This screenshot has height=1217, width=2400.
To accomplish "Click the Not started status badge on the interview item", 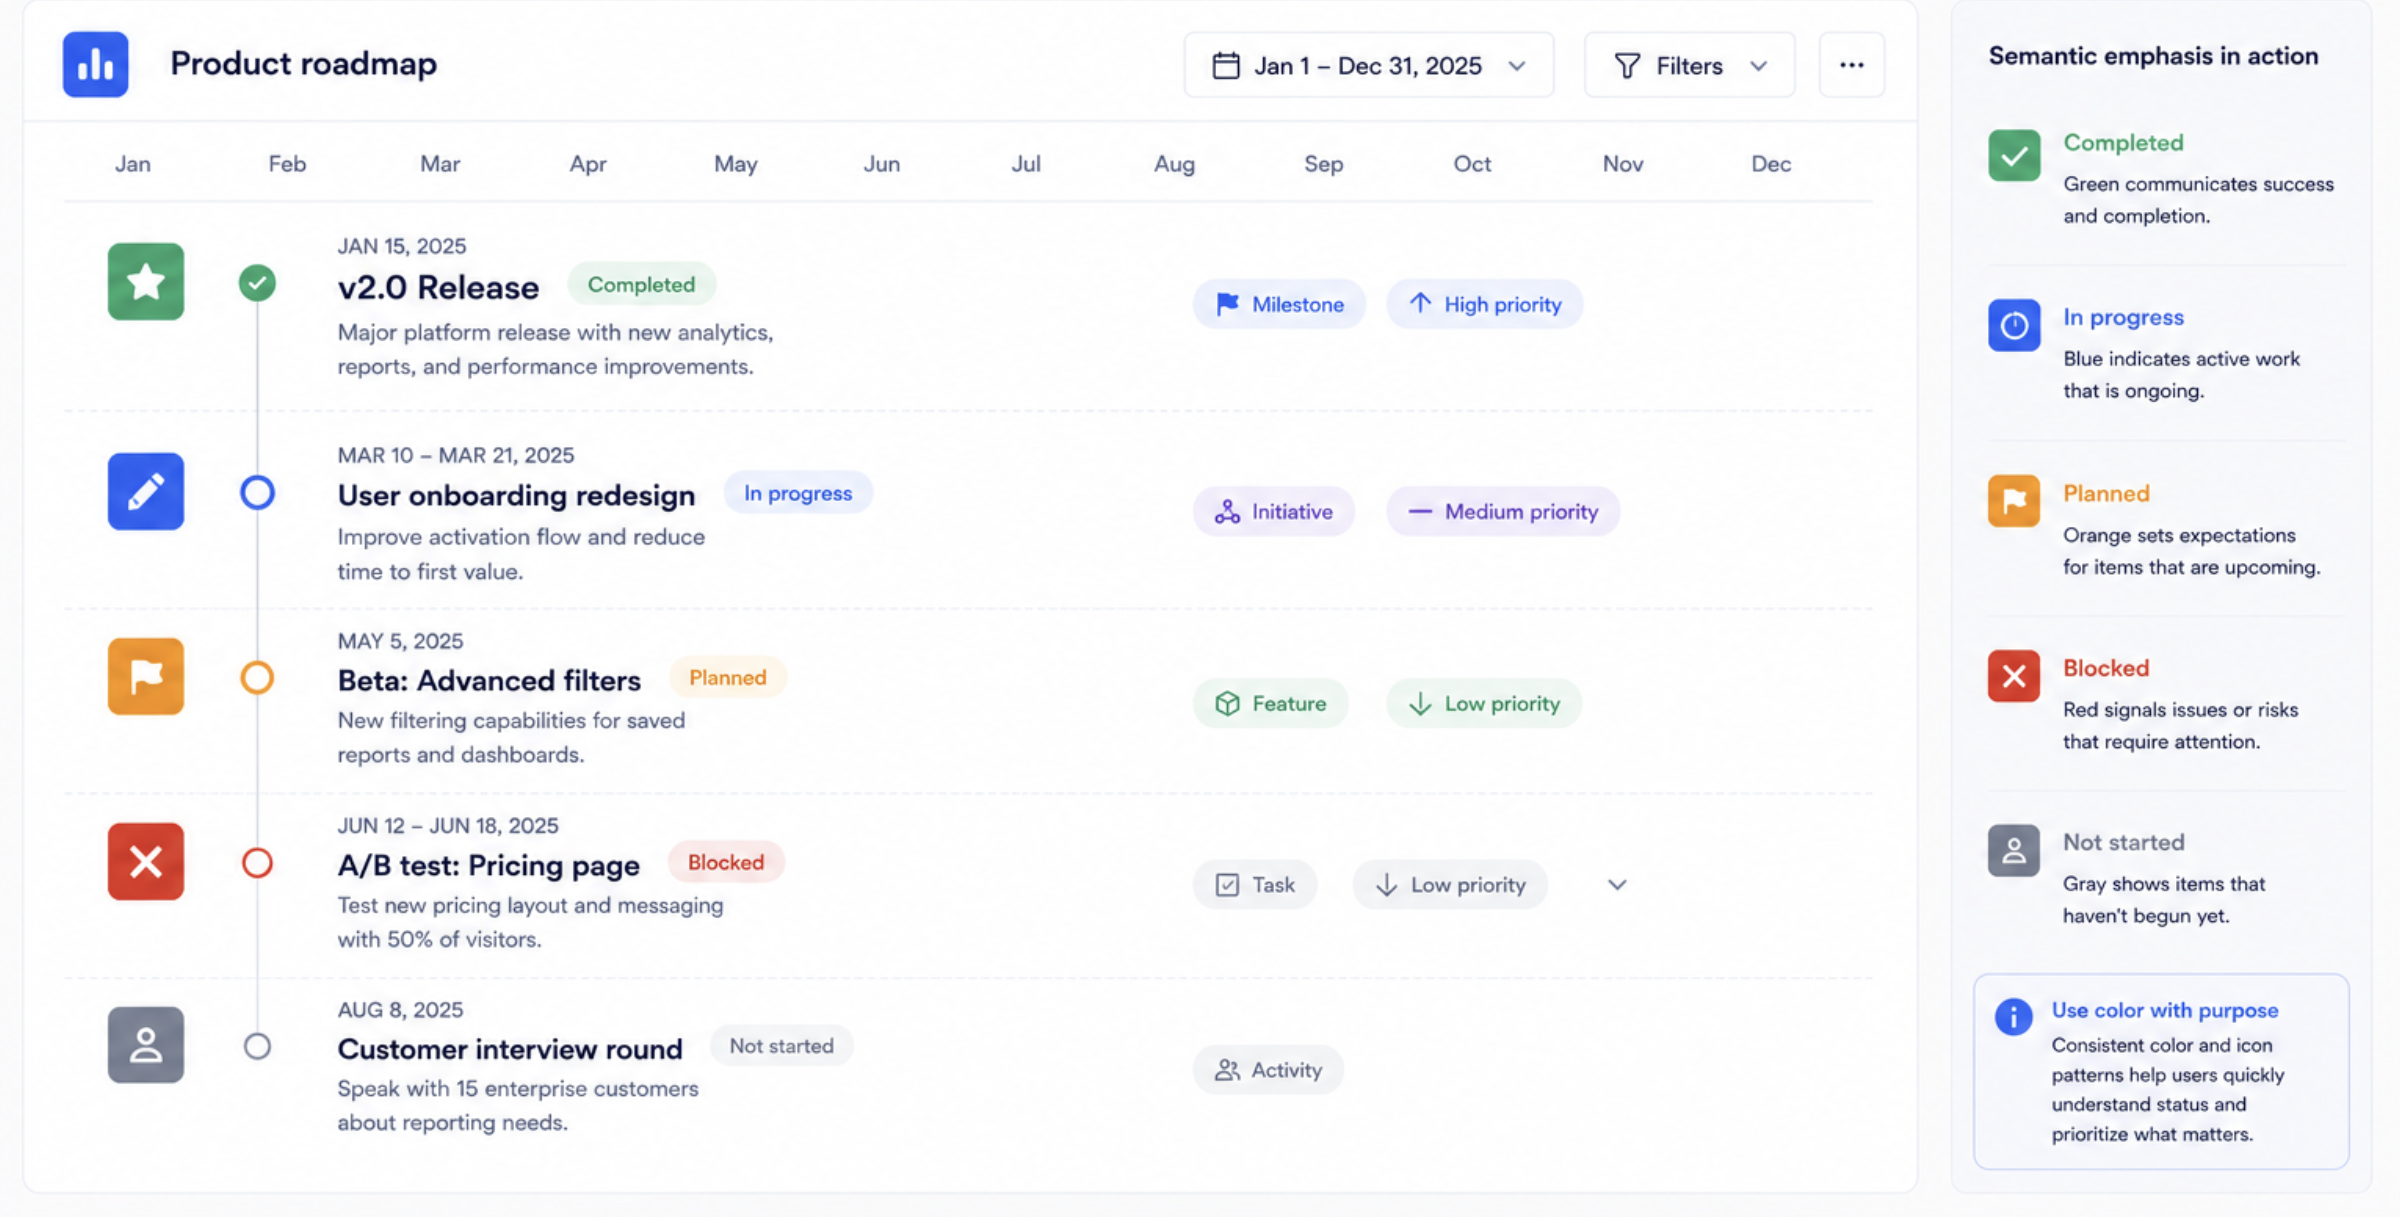I will (781, 1046).
